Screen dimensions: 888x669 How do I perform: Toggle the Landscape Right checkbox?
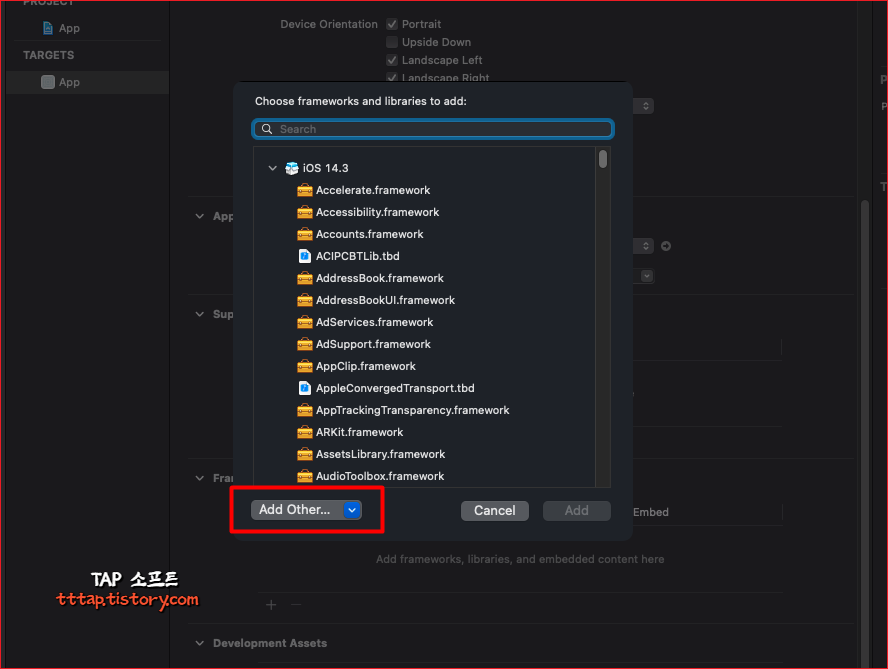tap(392, 77)
